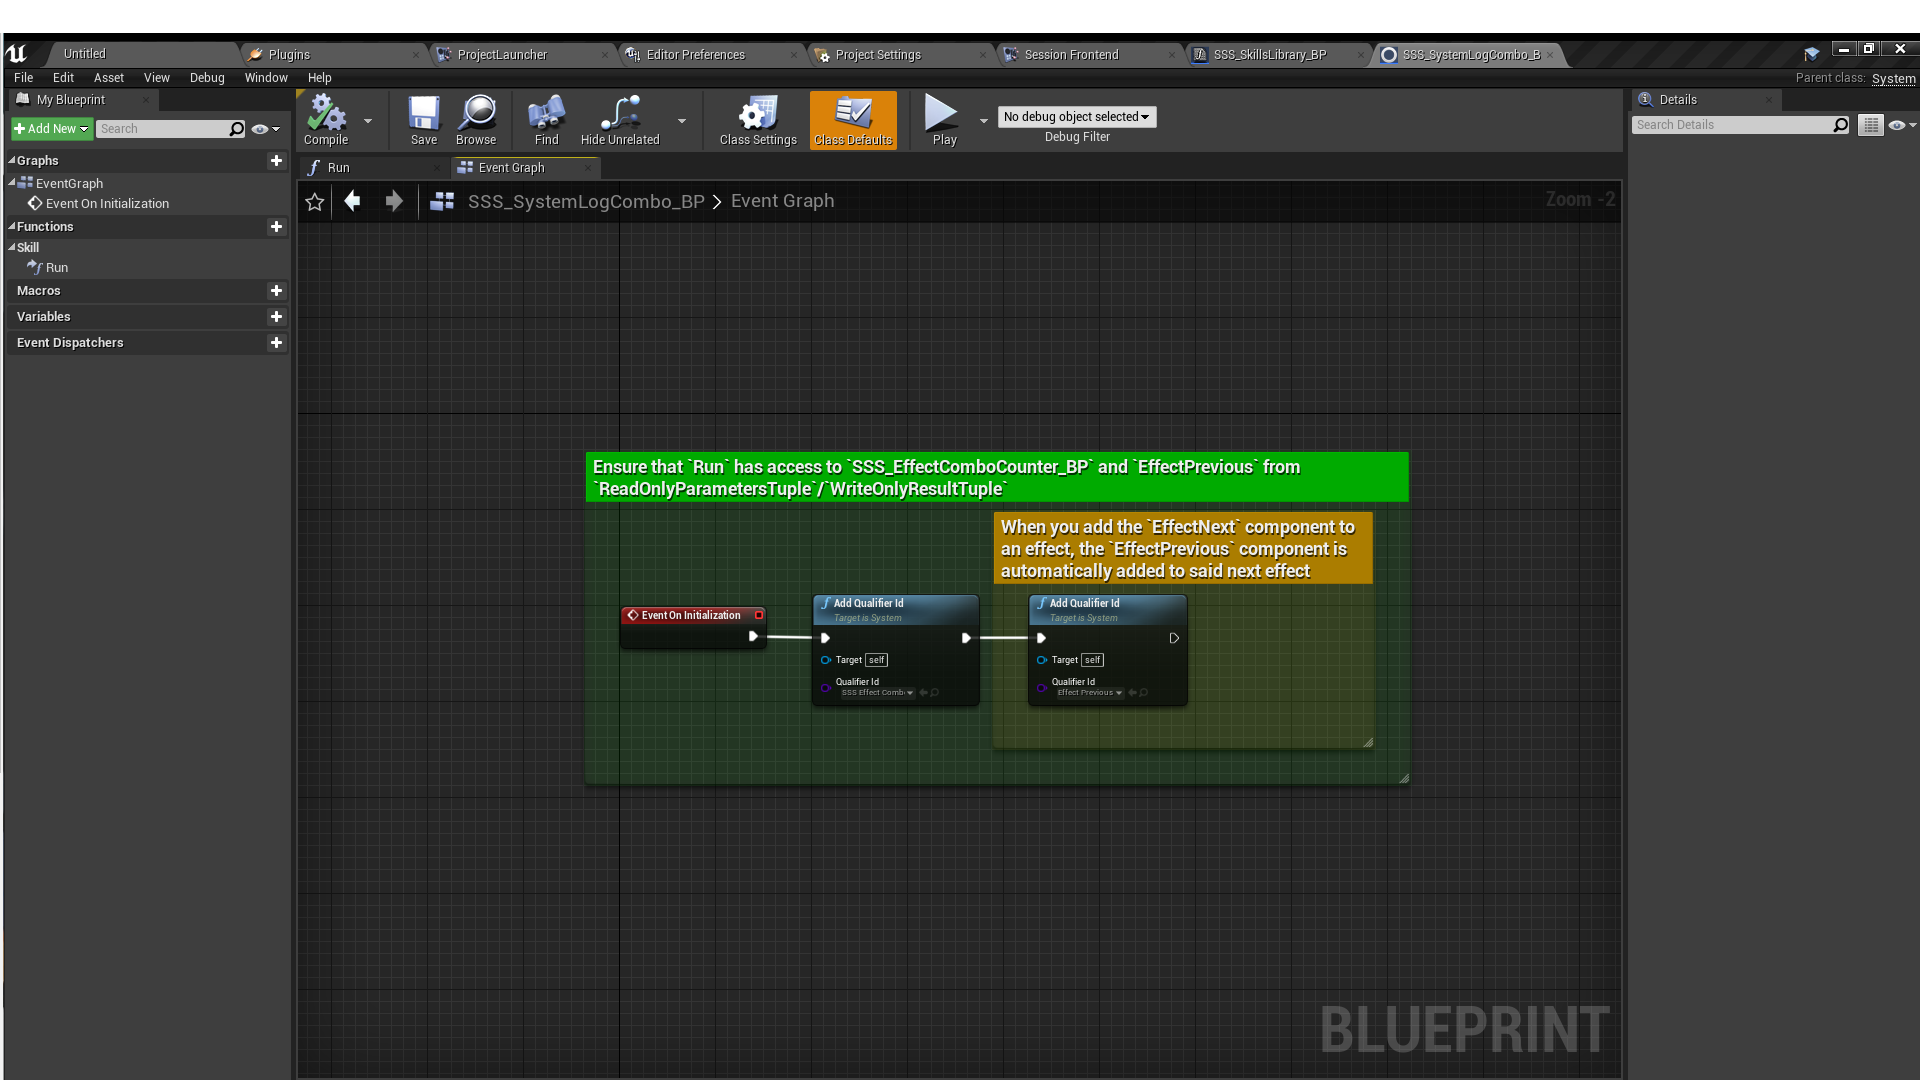Browse to this asset in Content Browser
Screen dimensions: 1920x1080
(x=477, y=118)
